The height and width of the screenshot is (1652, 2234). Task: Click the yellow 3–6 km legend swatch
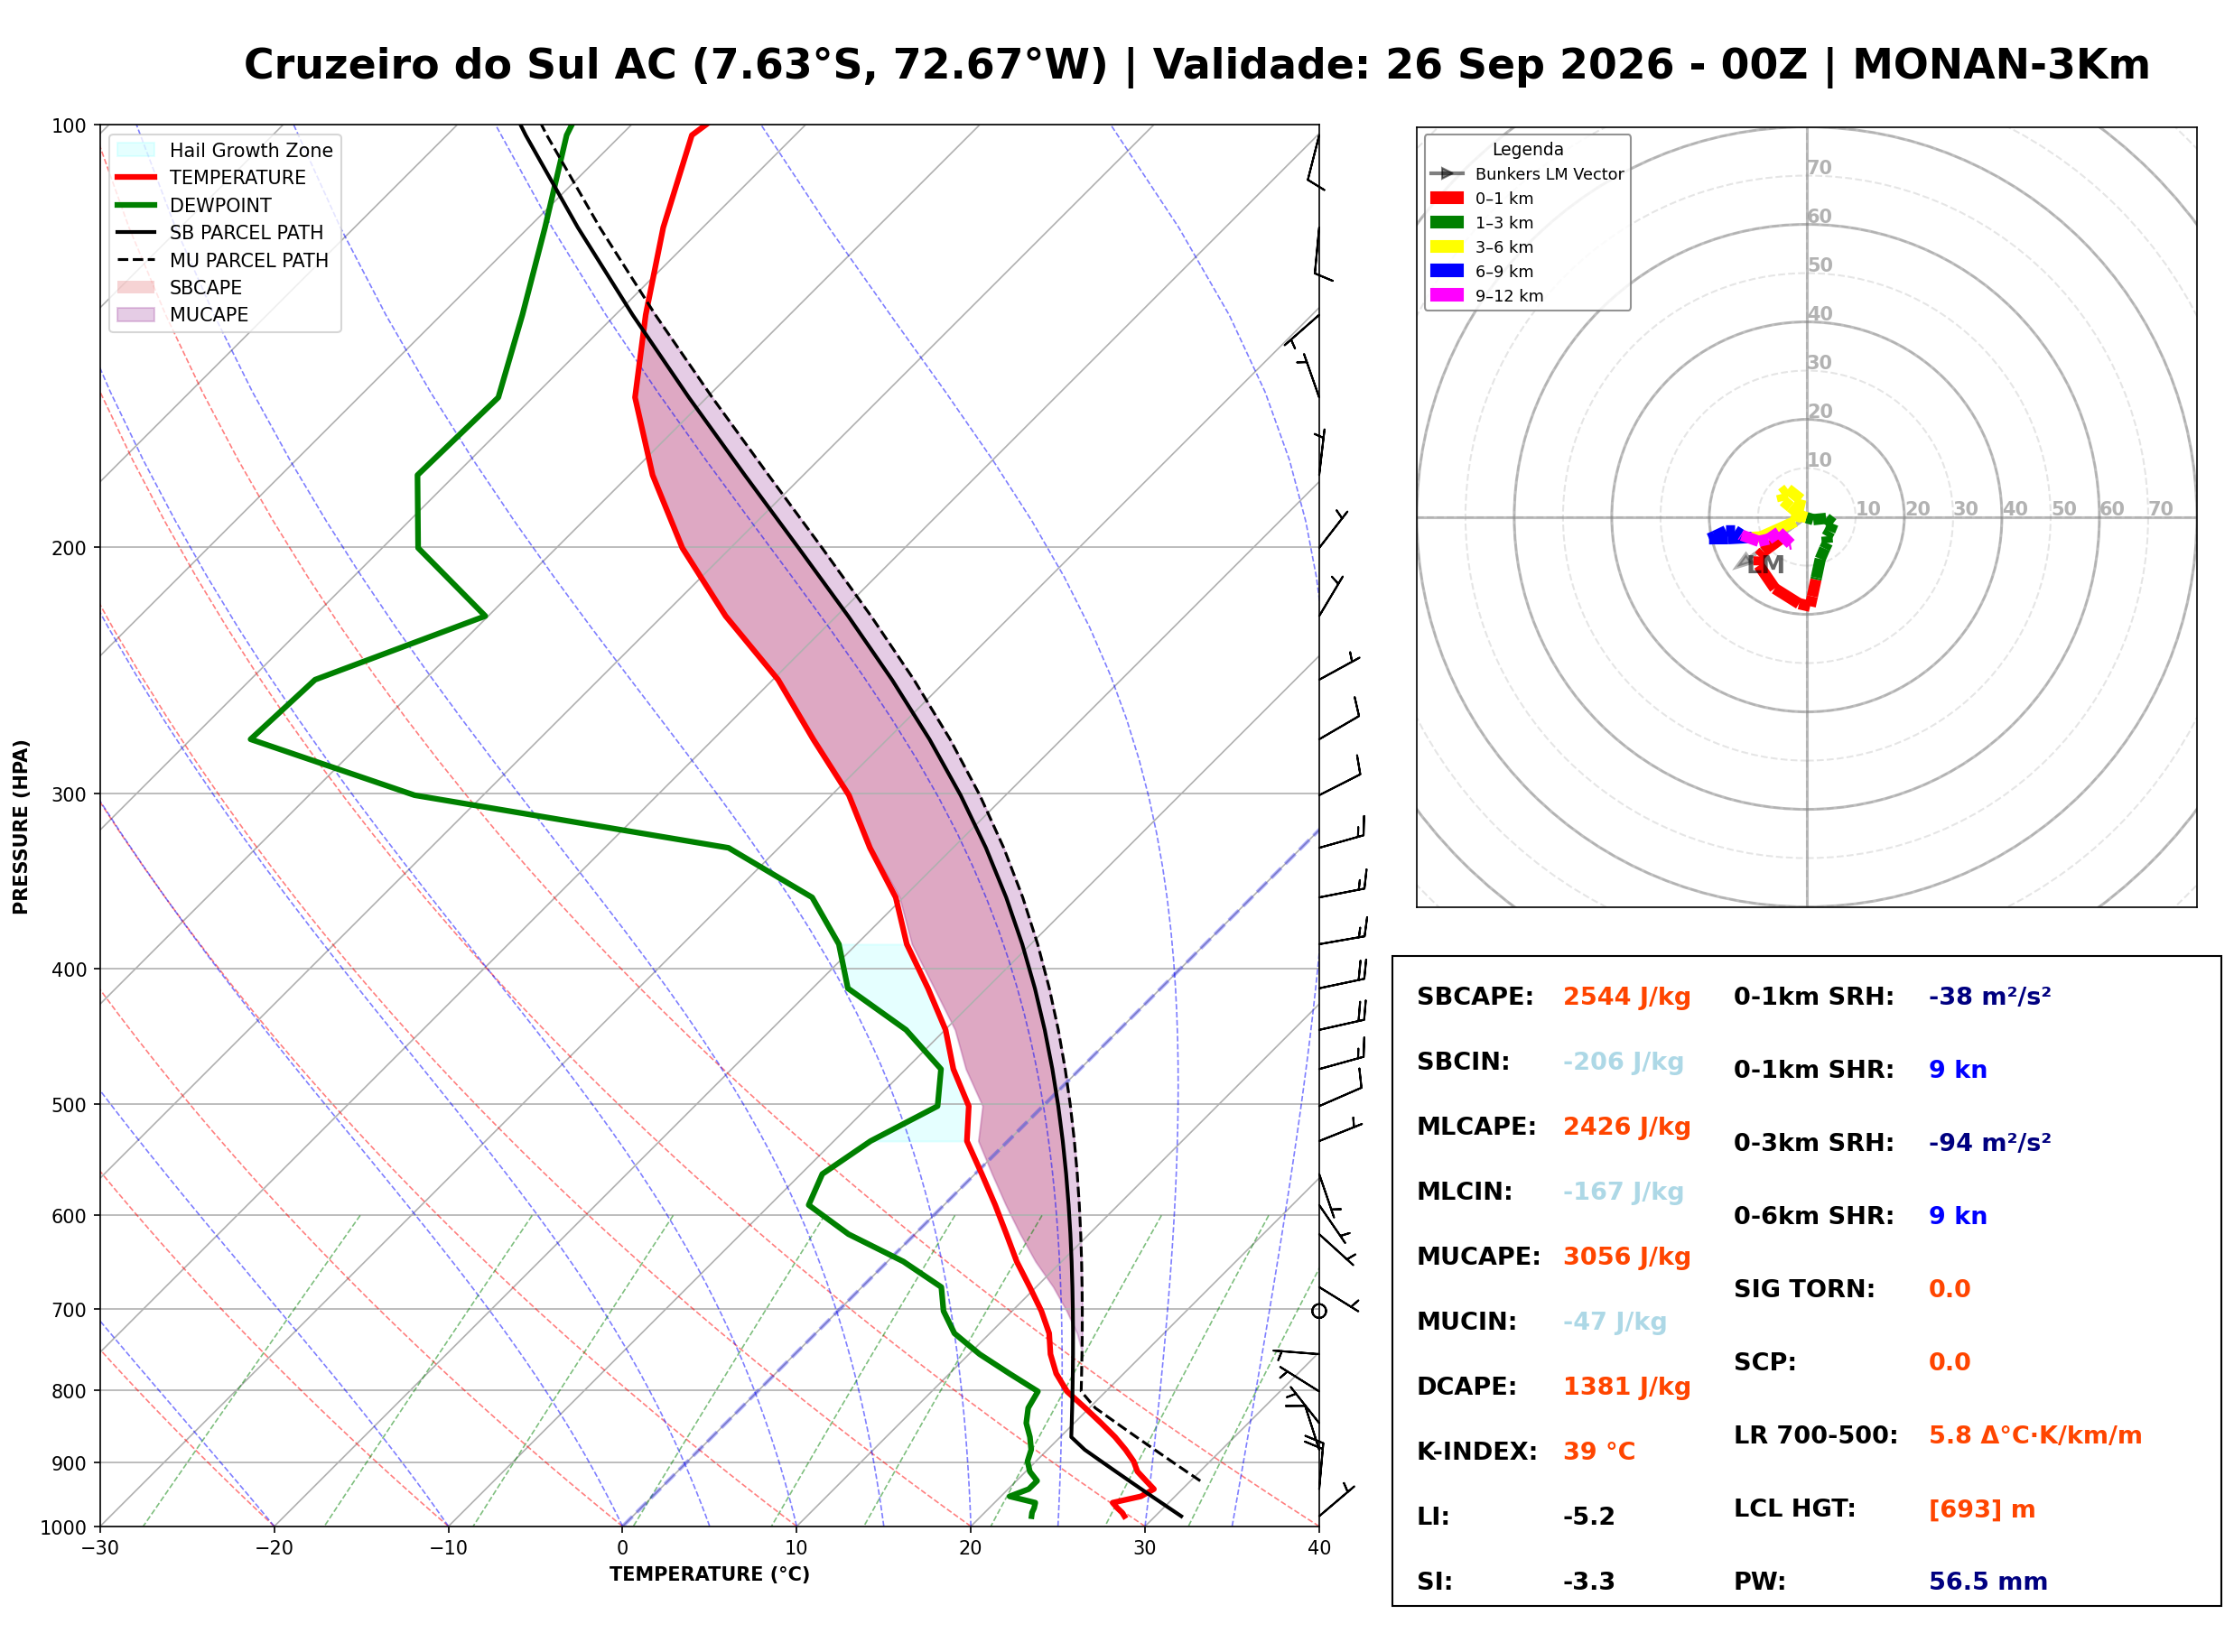point(1447,247)
